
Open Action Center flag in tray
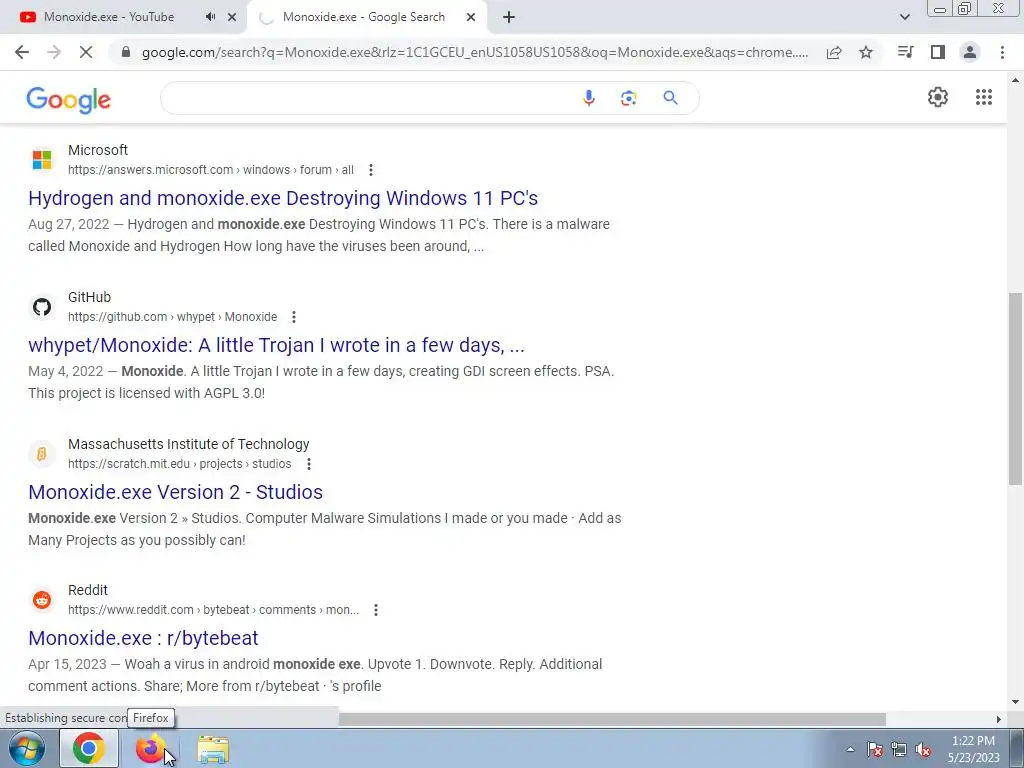coord(875,750)
